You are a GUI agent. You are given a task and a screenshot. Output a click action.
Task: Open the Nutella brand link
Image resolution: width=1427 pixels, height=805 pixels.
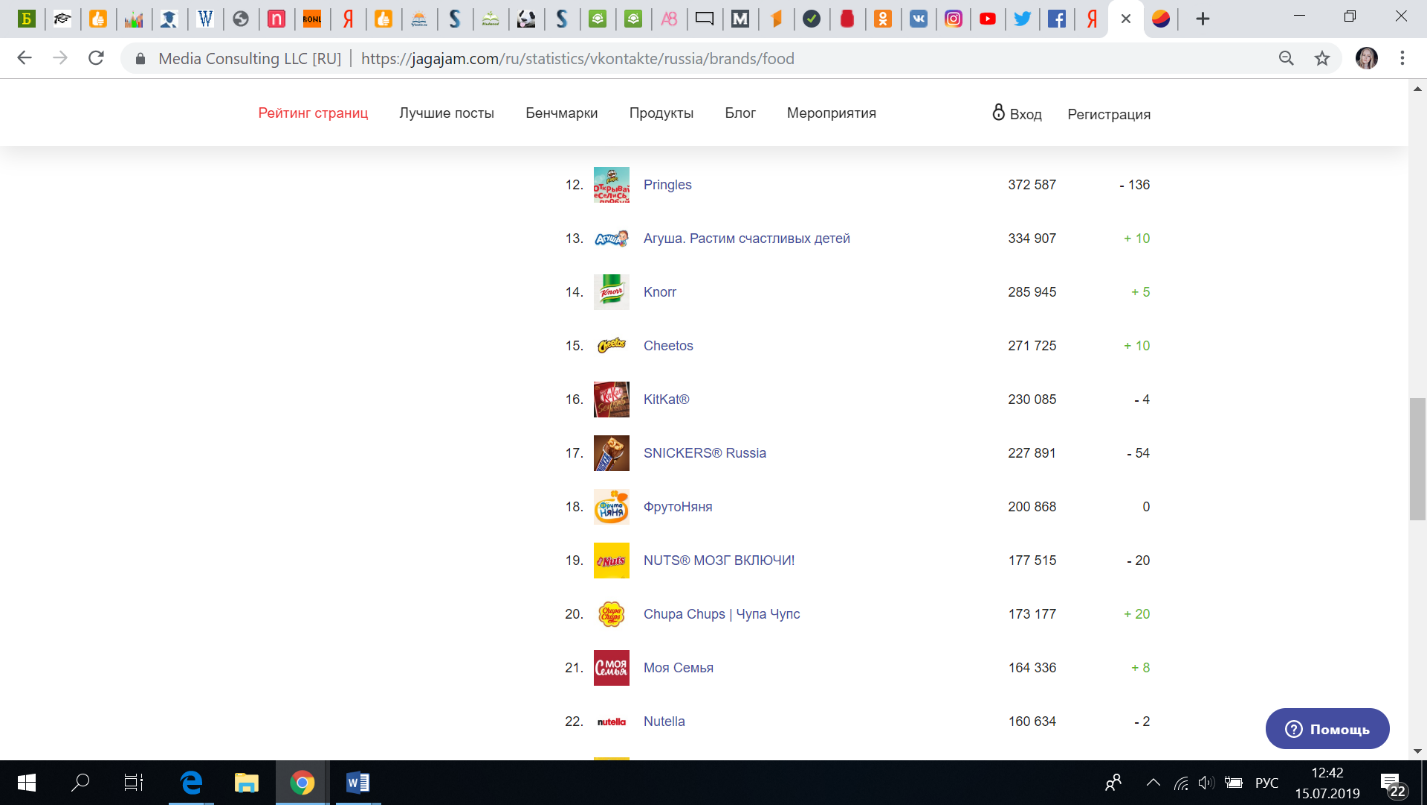click(x=665, y=721)
